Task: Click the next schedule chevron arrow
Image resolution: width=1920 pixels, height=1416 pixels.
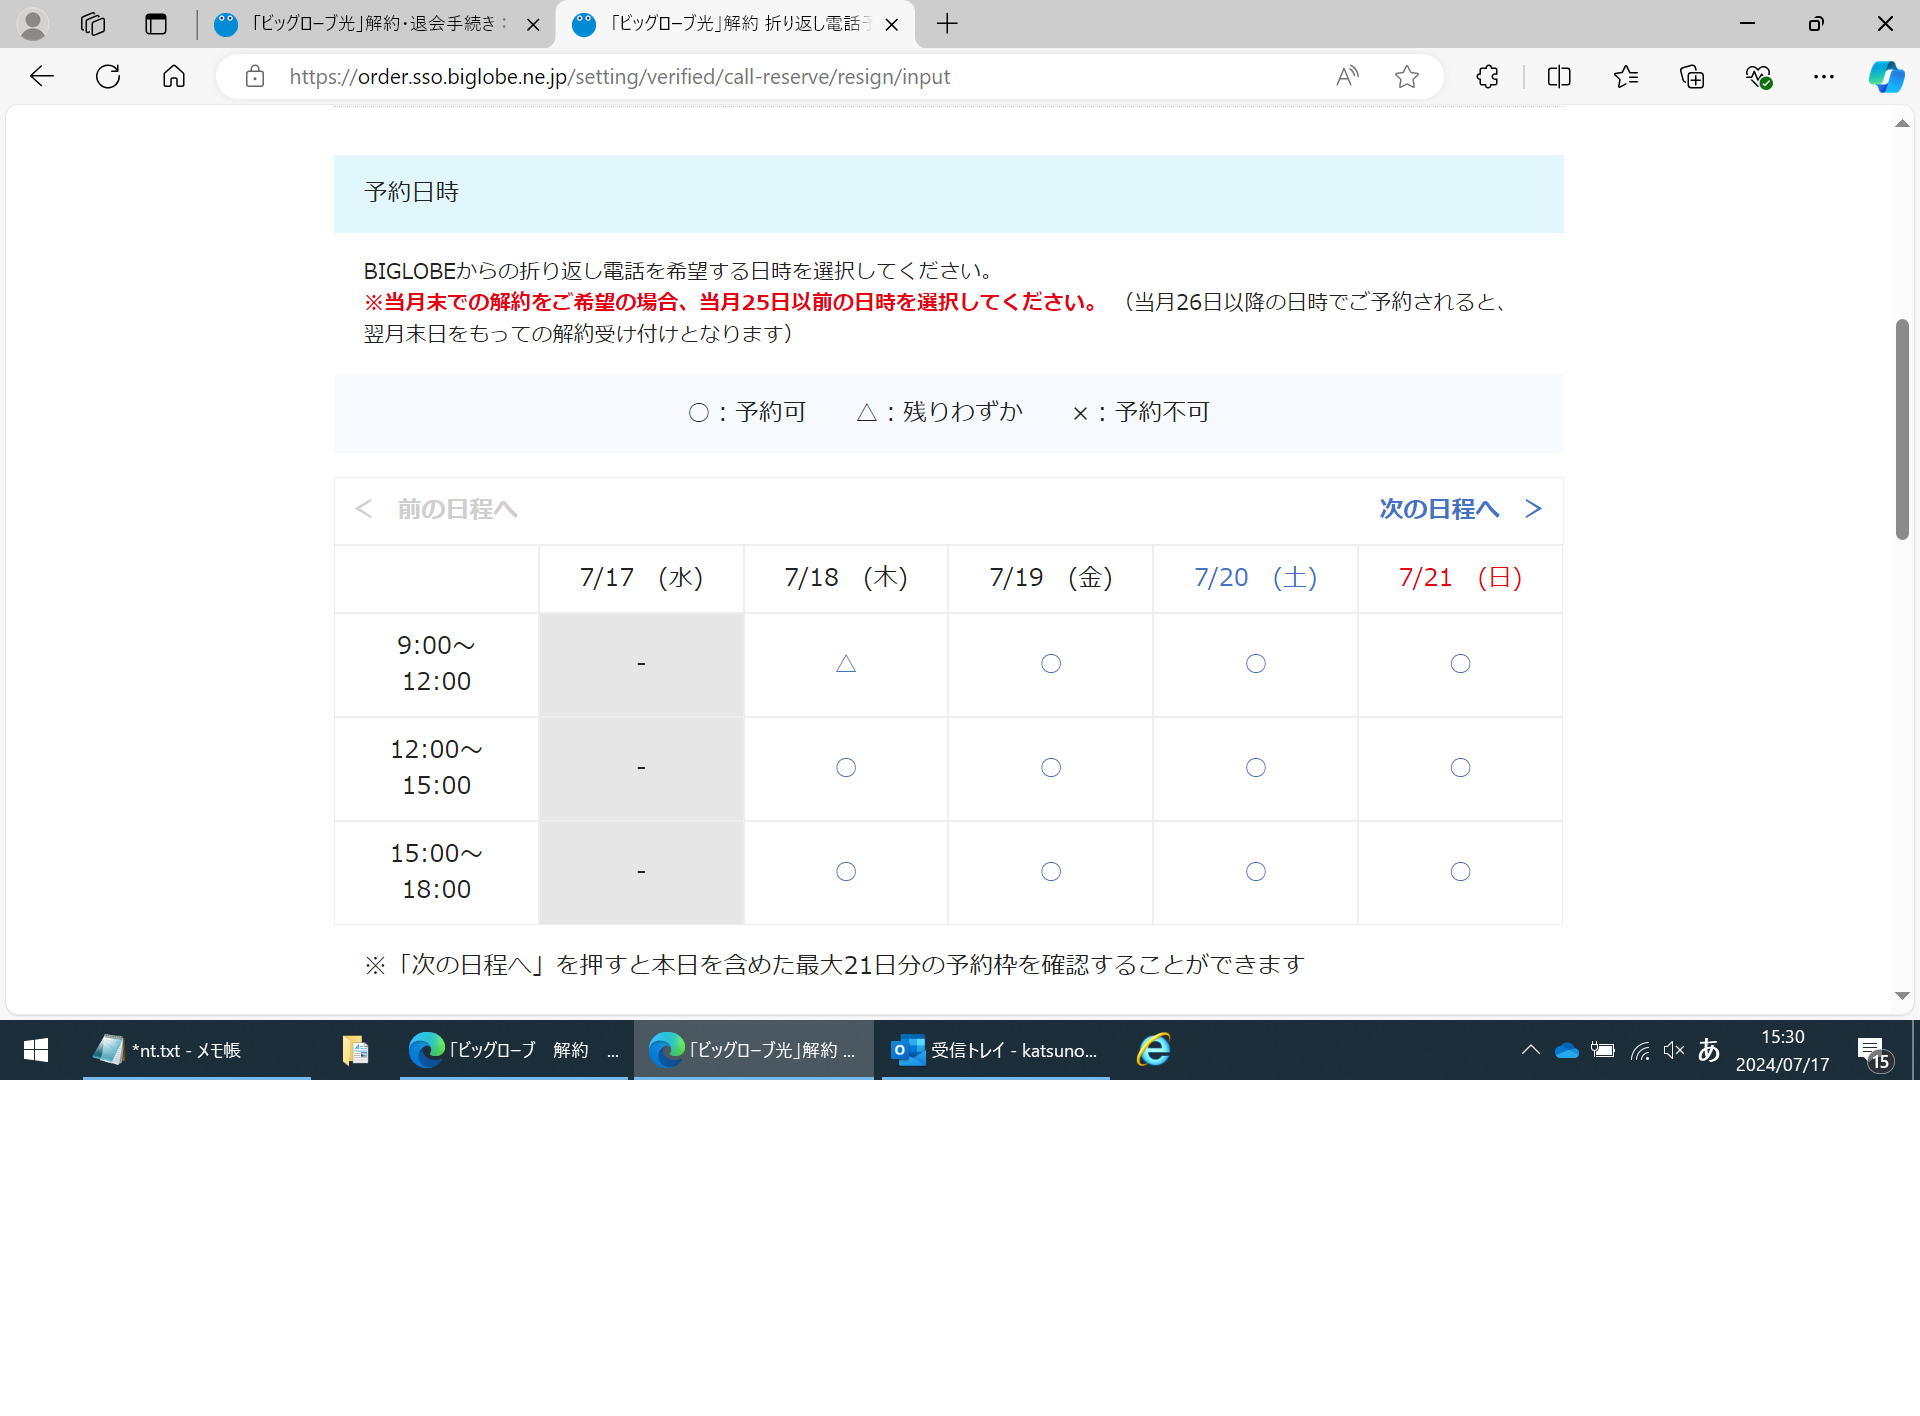Action: 1533,509
